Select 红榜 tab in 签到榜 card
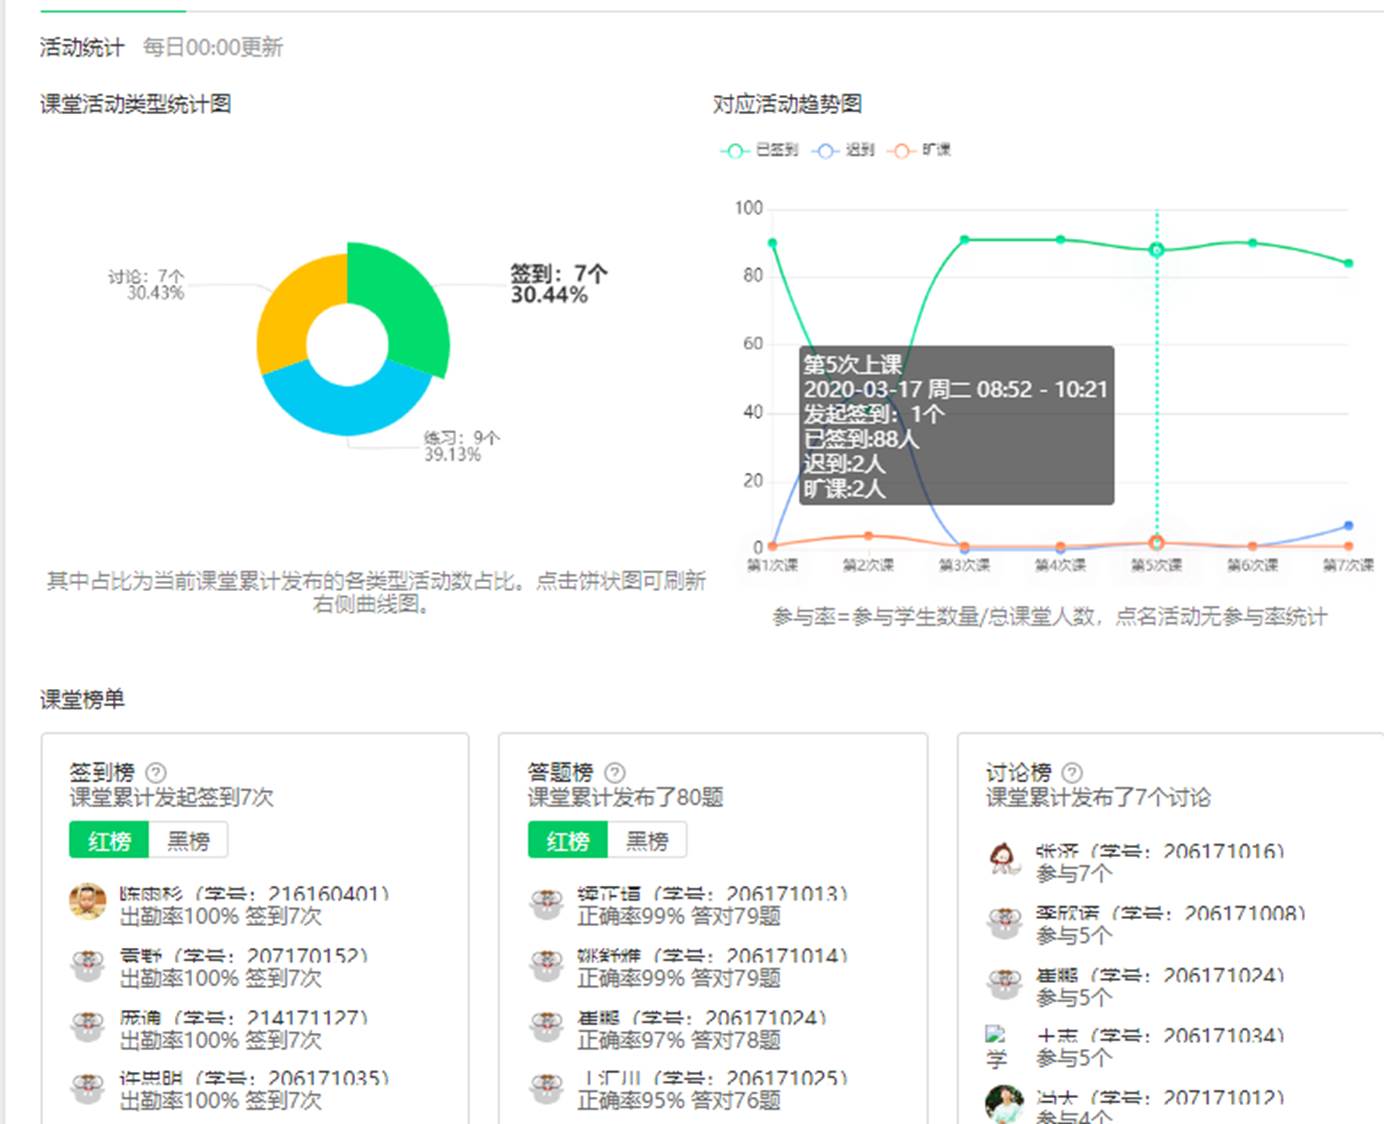Viewport: 1384px width, 1124px height. [x=109, y=840]
